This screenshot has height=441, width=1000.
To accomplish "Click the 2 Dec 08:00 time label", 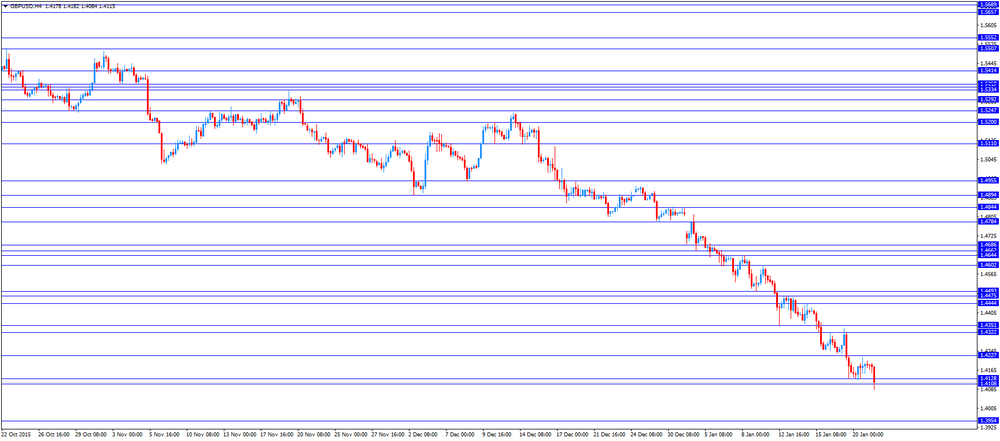I will point(423,433).
